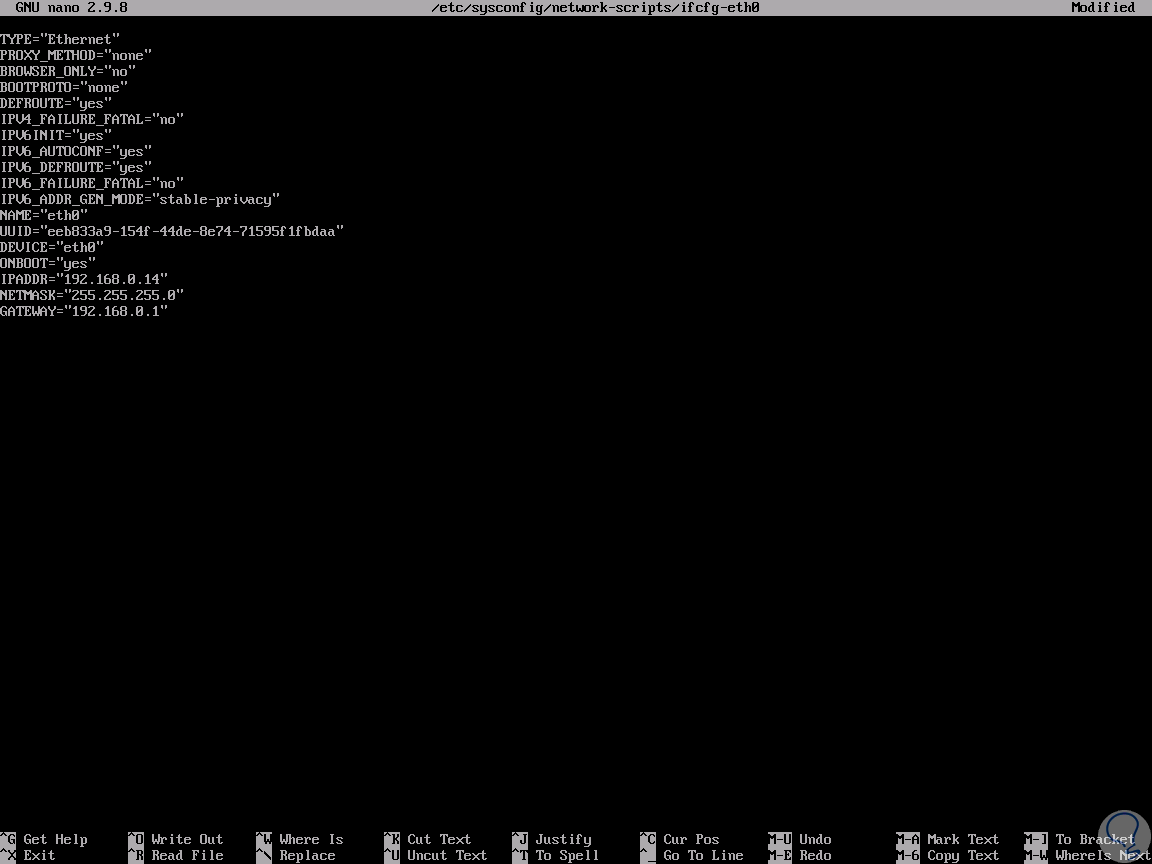
Task: Click the Uncut Text shortcut label
Action: pos(447,855)
